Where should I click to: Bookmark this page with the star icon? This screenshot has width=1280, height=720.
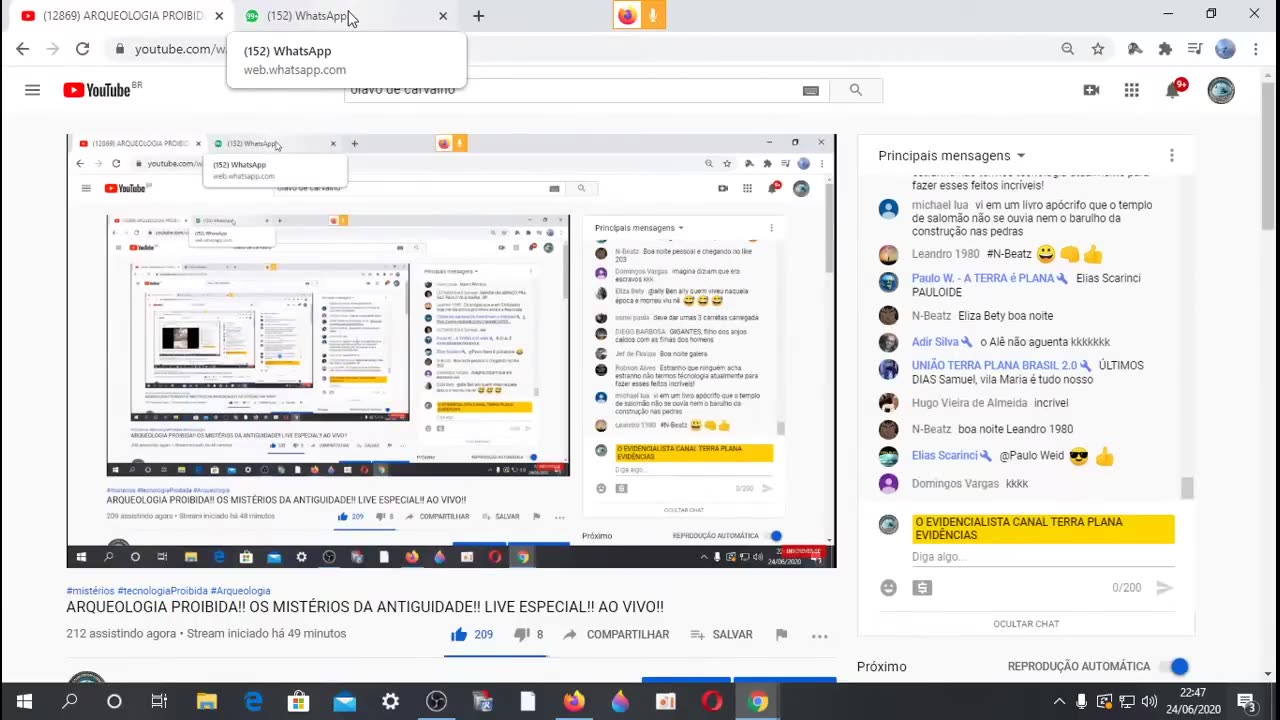tap(1098, 48)
